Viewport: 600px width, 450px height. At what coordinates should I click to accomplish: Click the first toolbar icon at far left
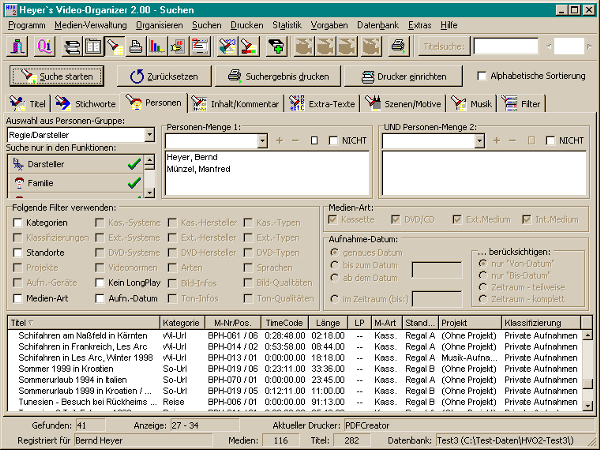point(19,46)
